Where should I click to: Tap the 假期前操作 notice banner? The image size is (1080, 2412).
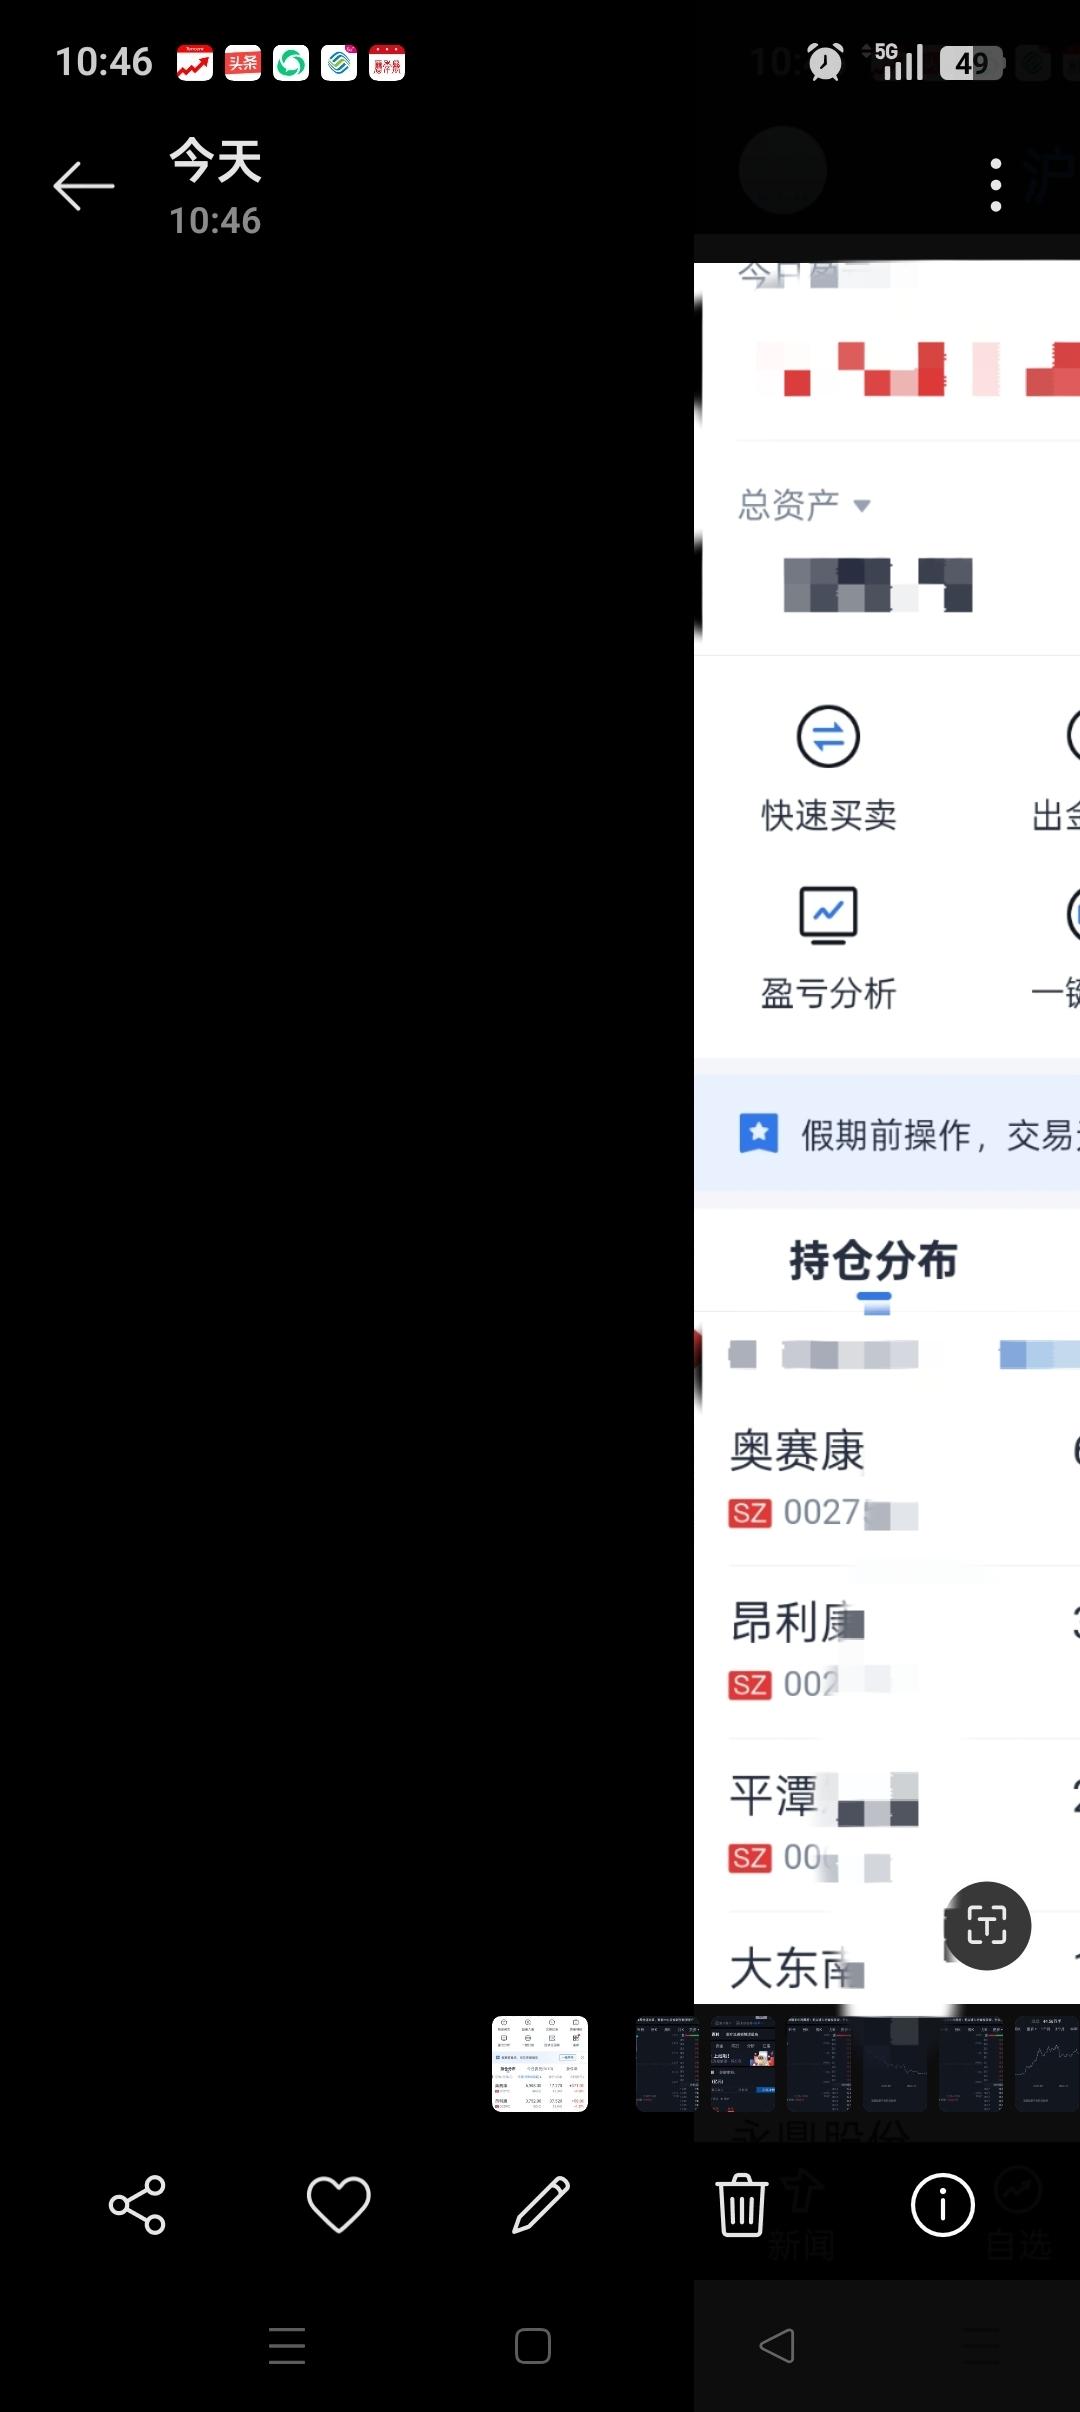(887, 1134)
